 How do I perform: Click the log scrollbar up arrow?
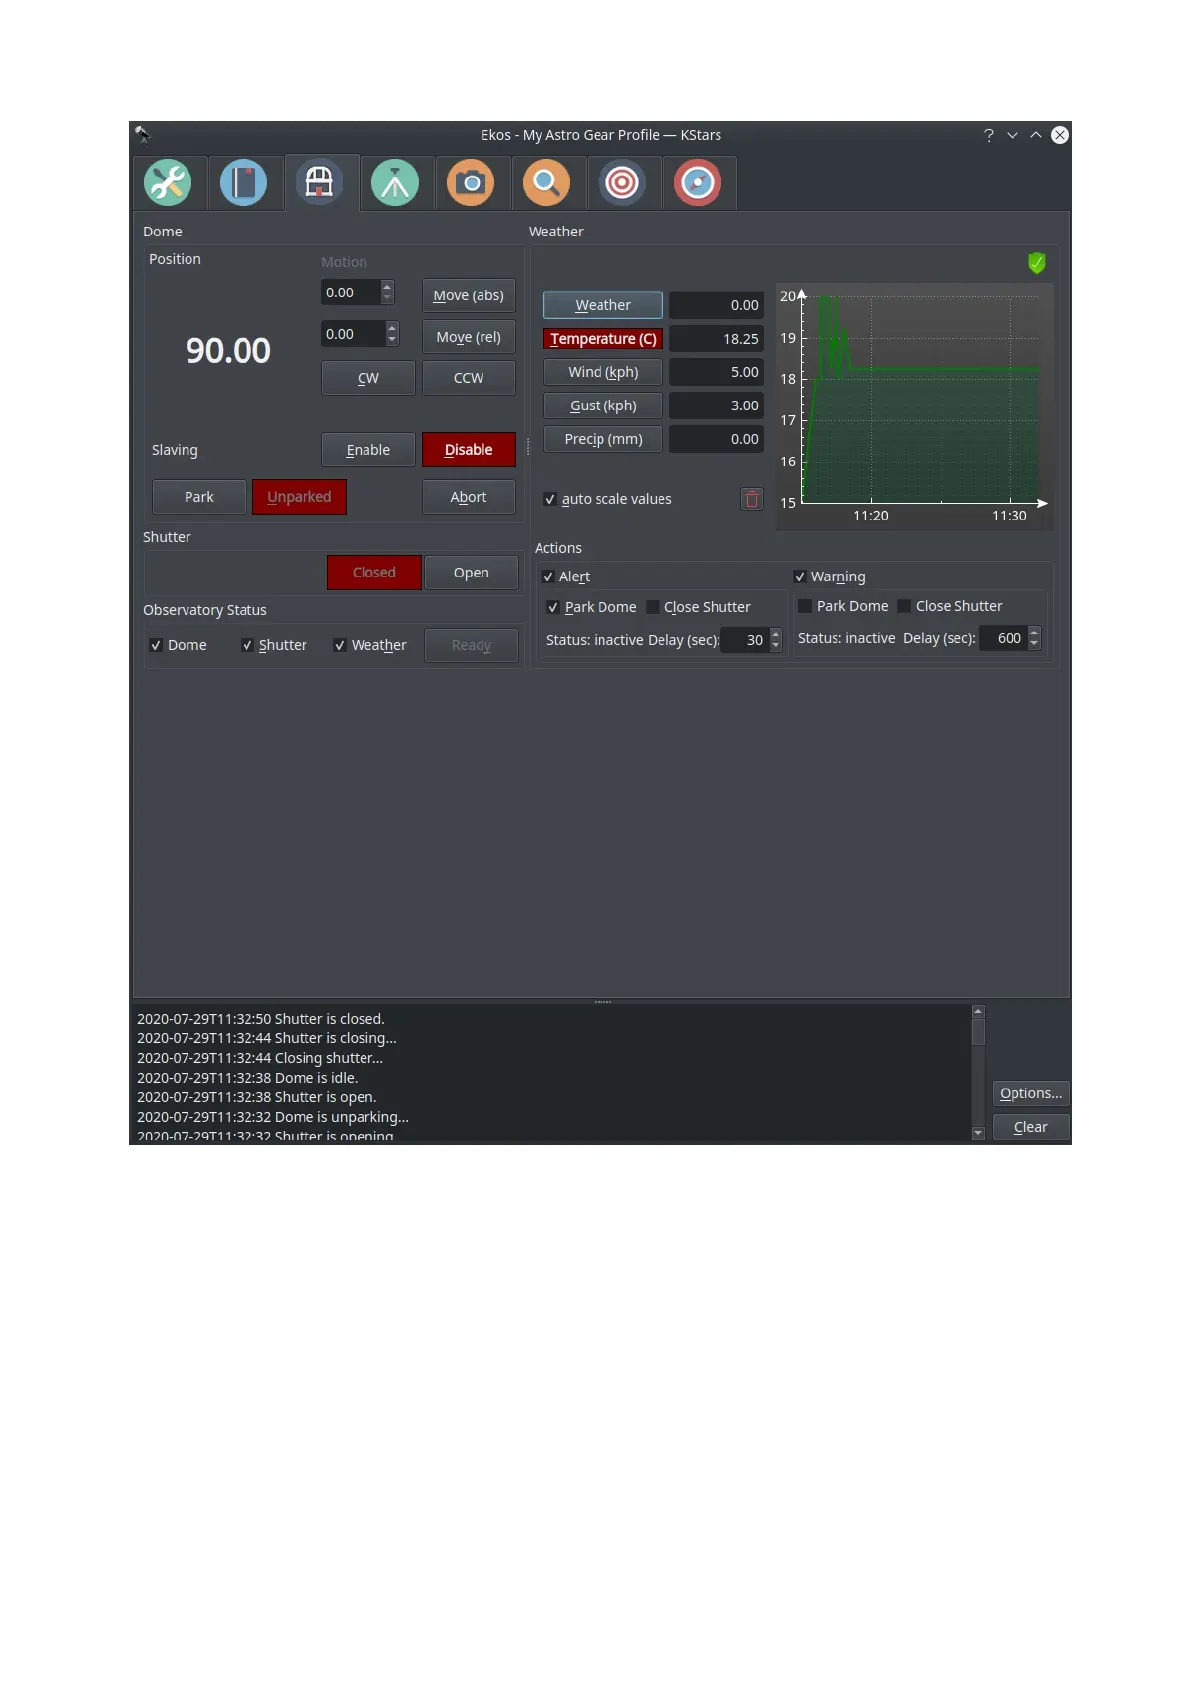[978, 1011]
